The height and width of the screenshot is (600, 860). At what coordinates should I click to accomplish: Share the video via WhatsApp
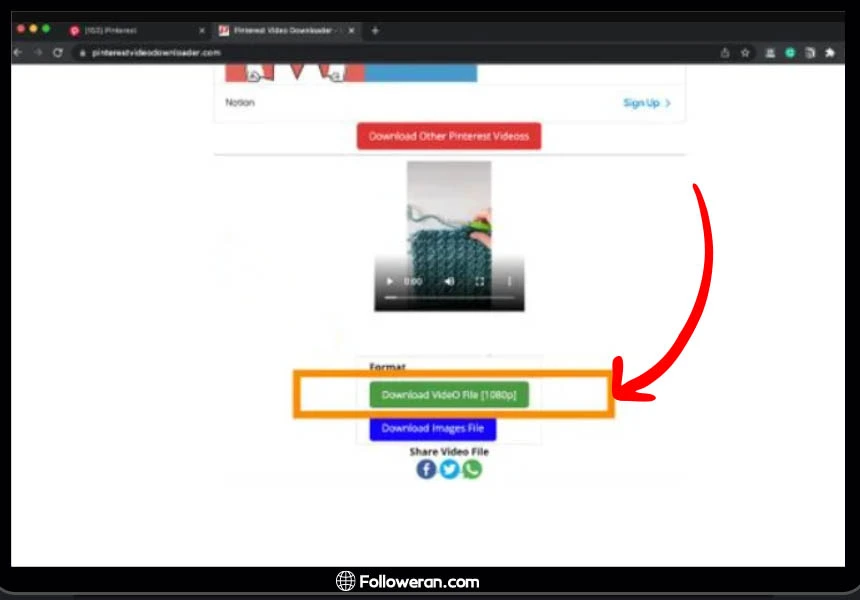pos(472,469)
